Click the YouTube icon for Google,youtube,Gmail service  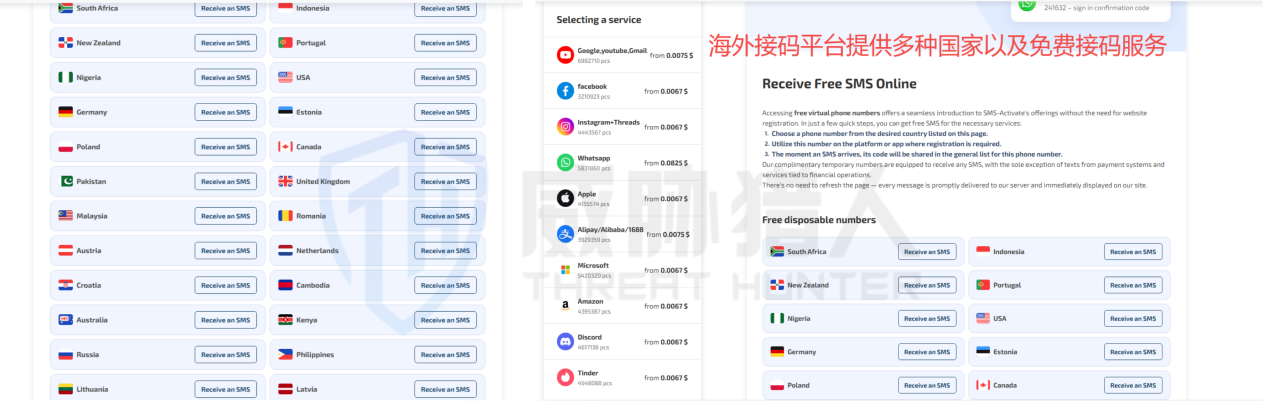coord(565,55)
